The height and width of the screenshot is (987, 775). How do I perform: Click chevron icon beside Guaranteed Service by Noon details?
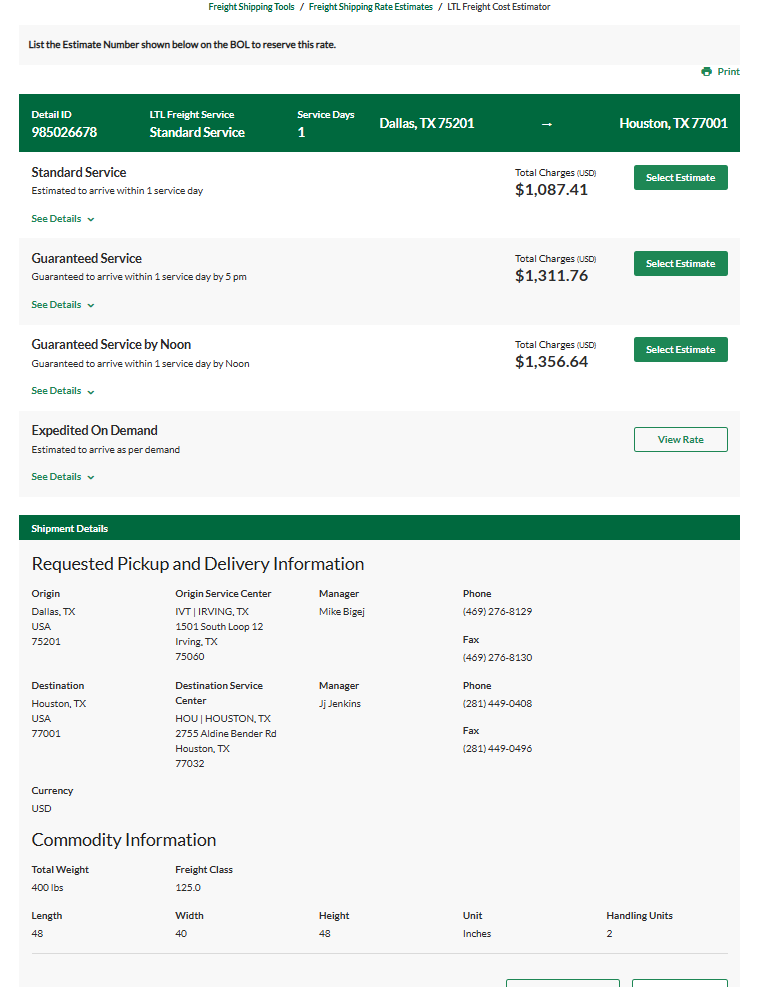(x=91, y=392)
